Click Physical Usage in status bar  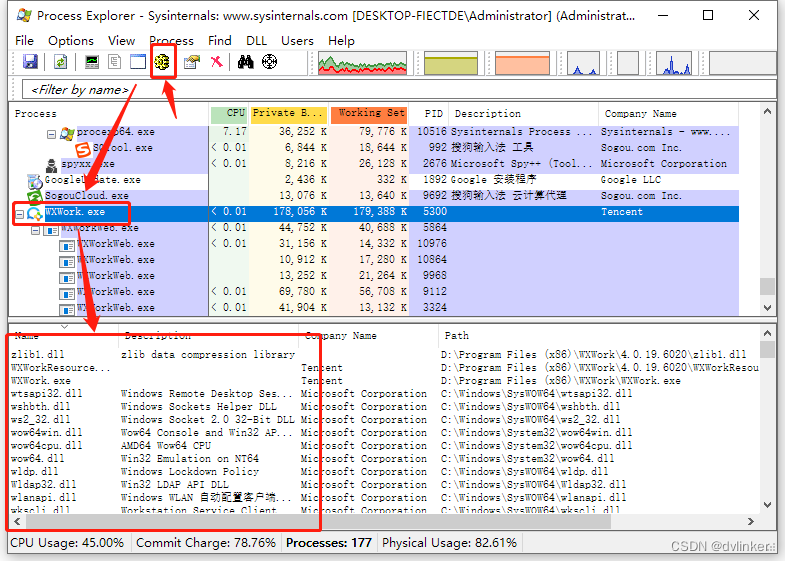pos(449,543)
